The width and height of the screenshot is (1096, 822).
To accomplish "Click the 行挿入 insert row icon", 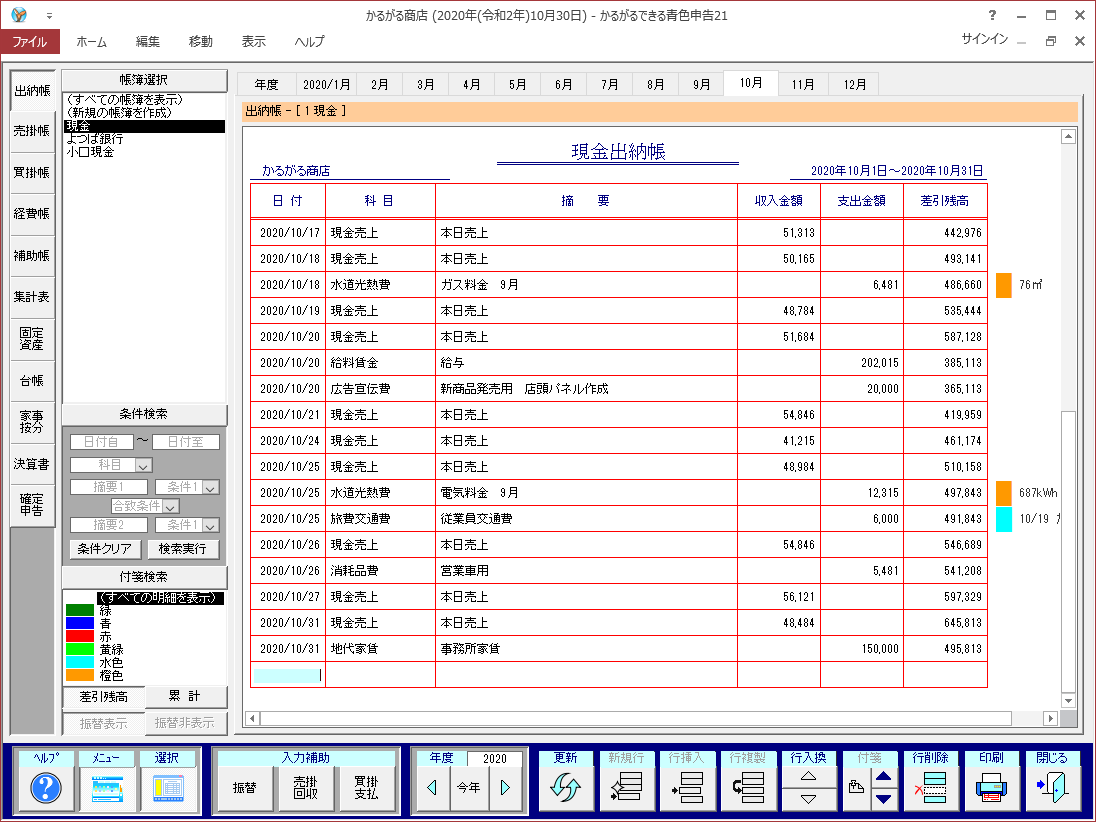I will point(687,788).
